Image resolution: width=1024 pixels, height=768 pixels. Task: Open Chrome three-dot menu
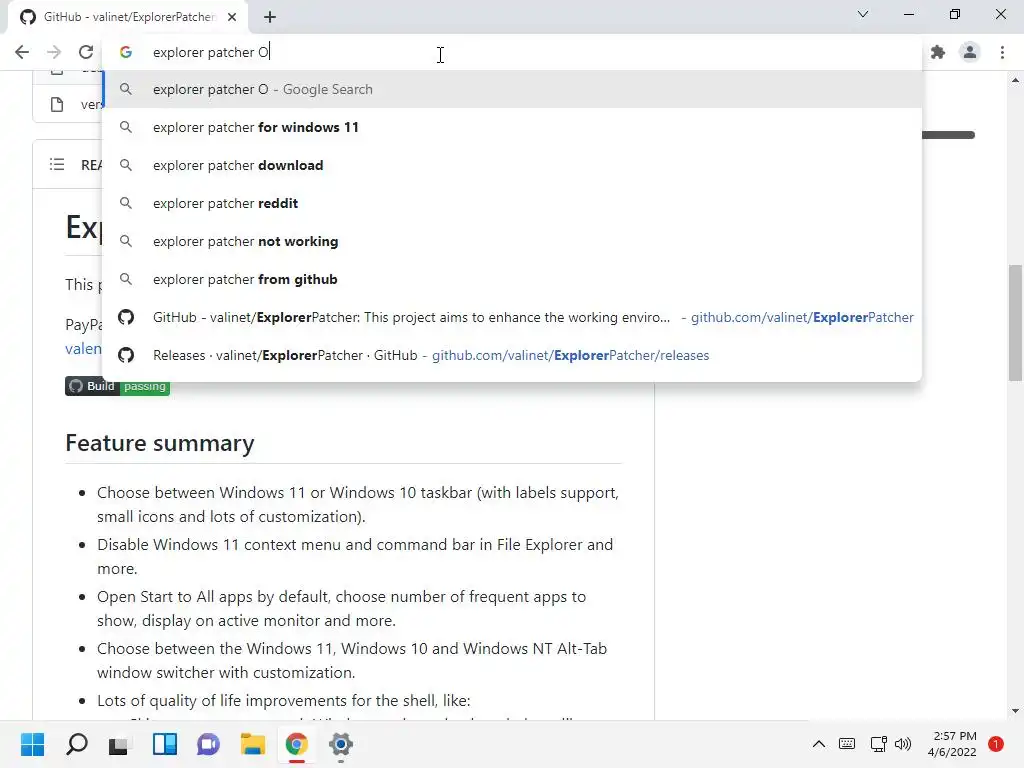coord(1002,52)
